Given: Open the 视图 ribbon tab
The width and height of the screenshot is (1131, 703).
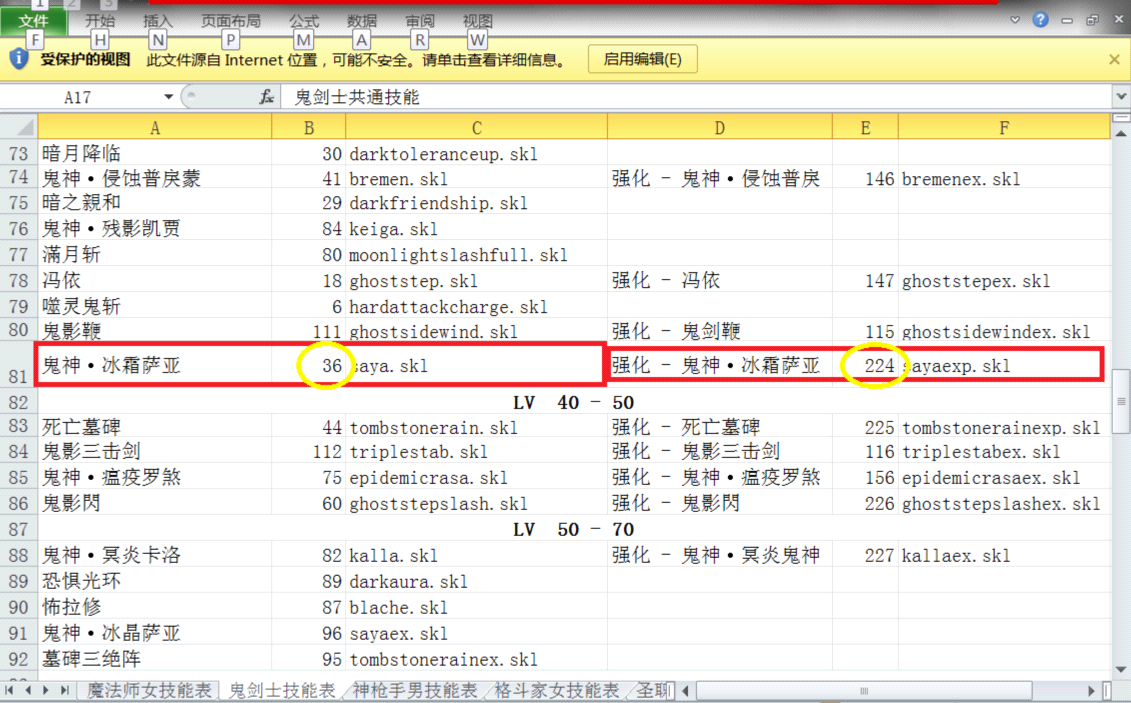Looking at the screenshot, I should (477, 20).
